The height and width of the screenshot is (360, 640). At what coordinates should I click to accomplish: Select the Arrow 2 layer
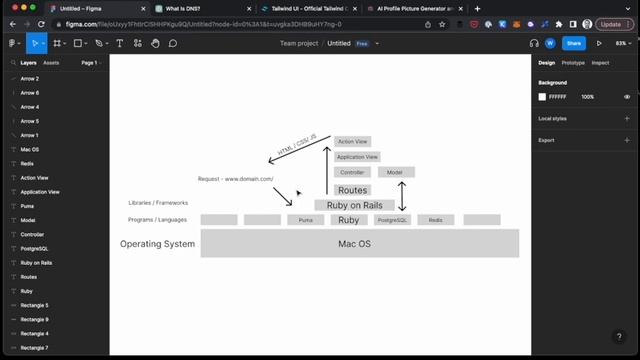30,79
